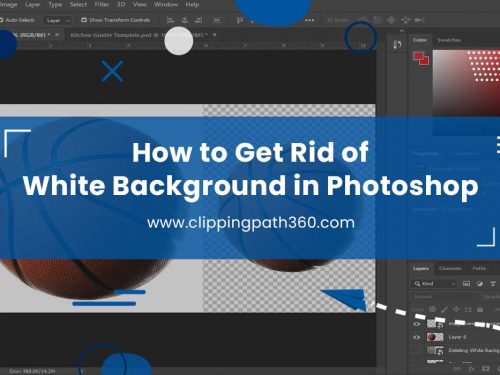Switch to the Paths tab

479,268
